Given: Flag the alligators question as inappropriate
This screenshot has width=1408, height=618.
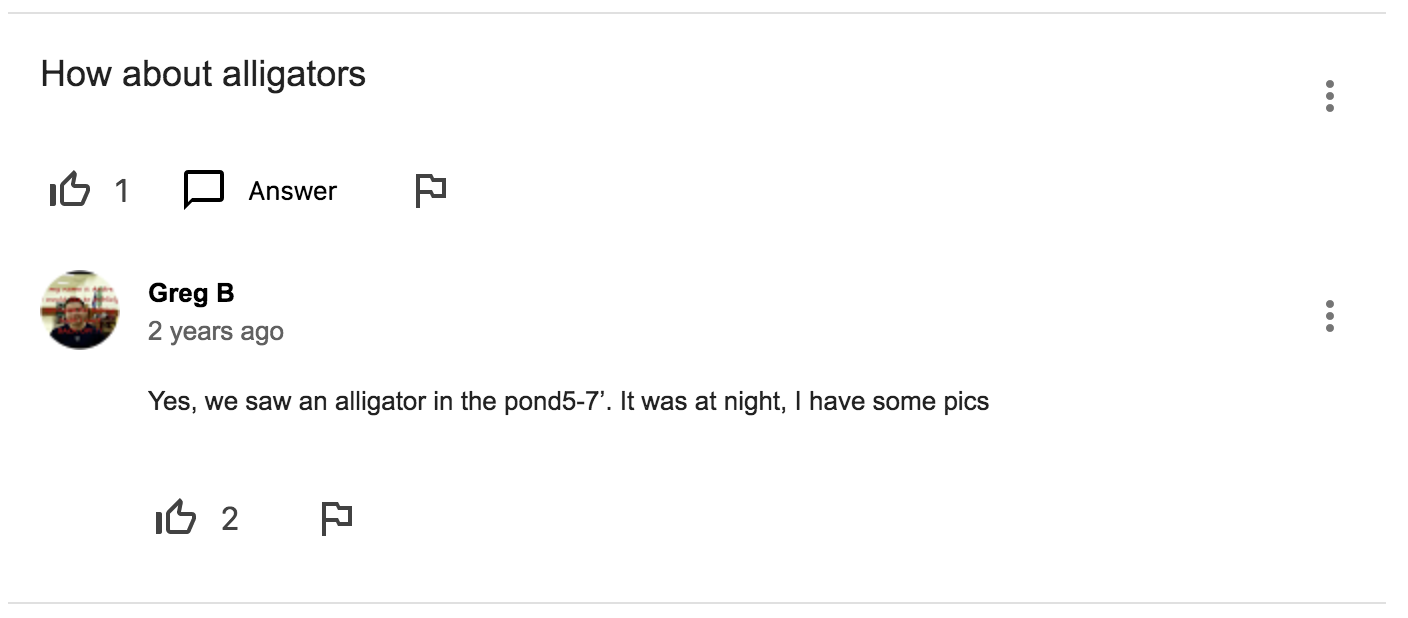Looking at the screenshot, I should 430,189.
